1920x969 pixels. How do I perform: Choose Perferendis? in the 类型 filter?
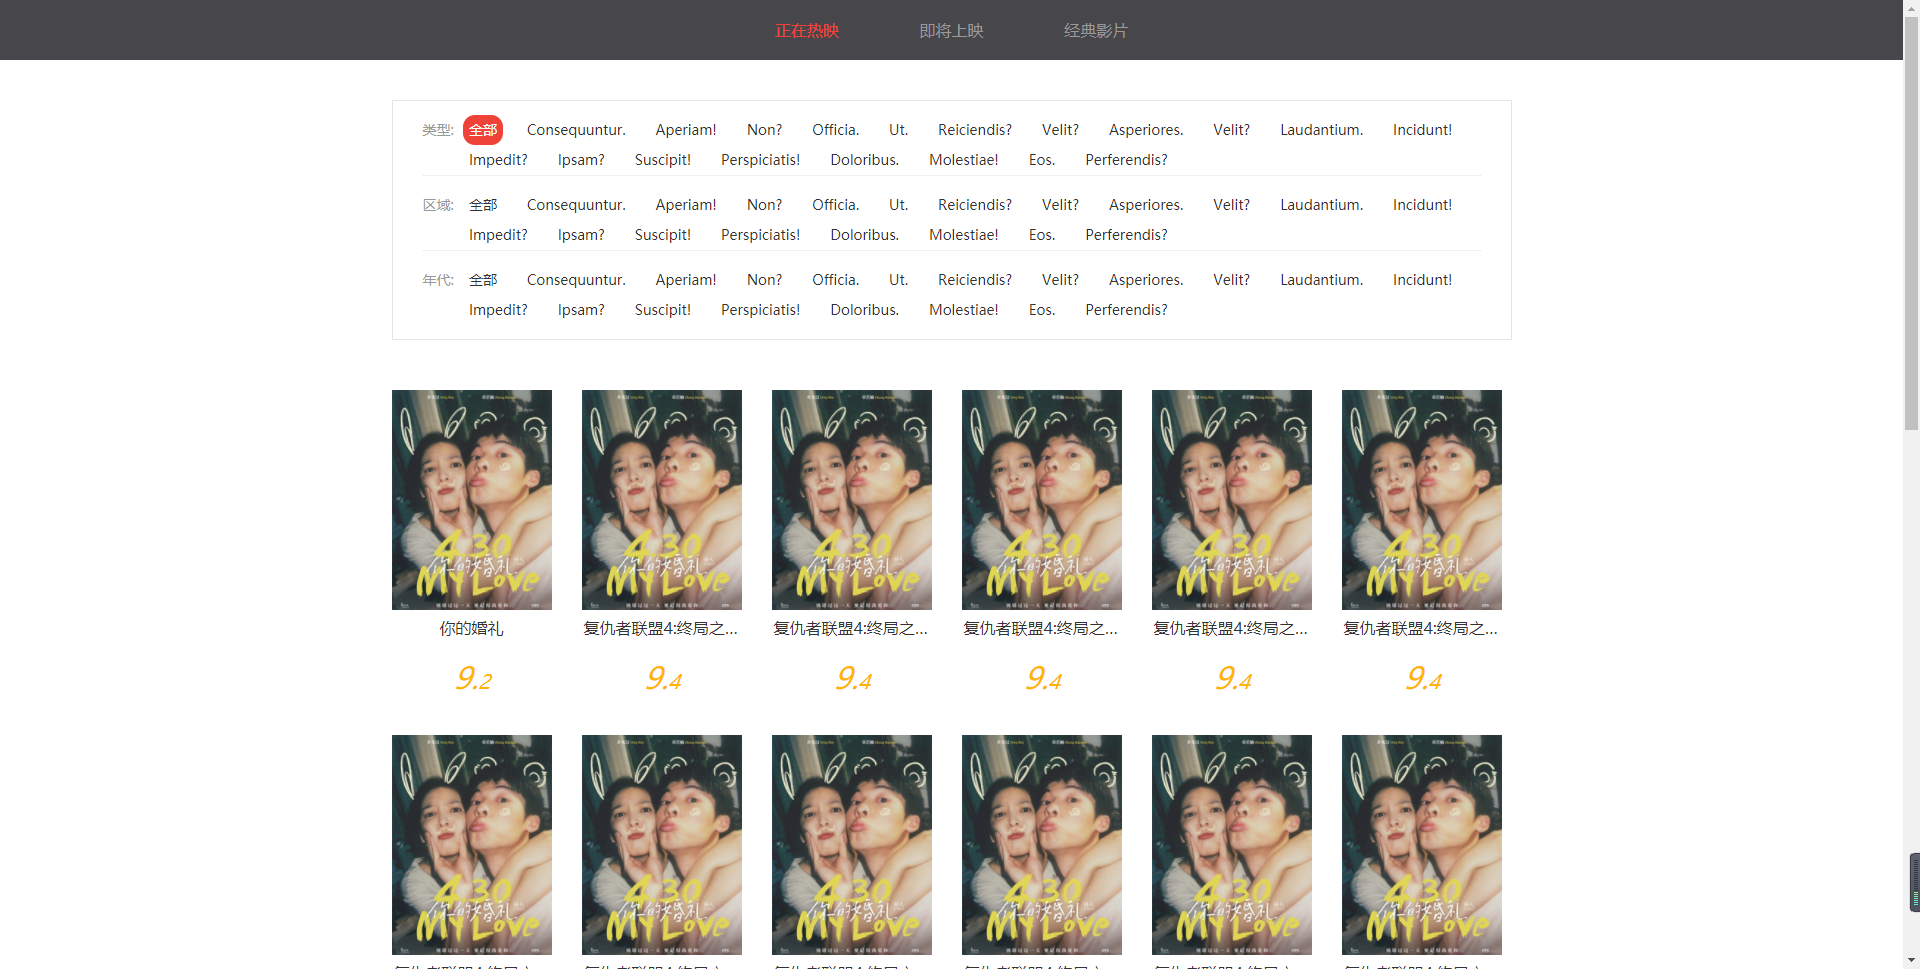pyautogui.click(x=1126, y=160)
